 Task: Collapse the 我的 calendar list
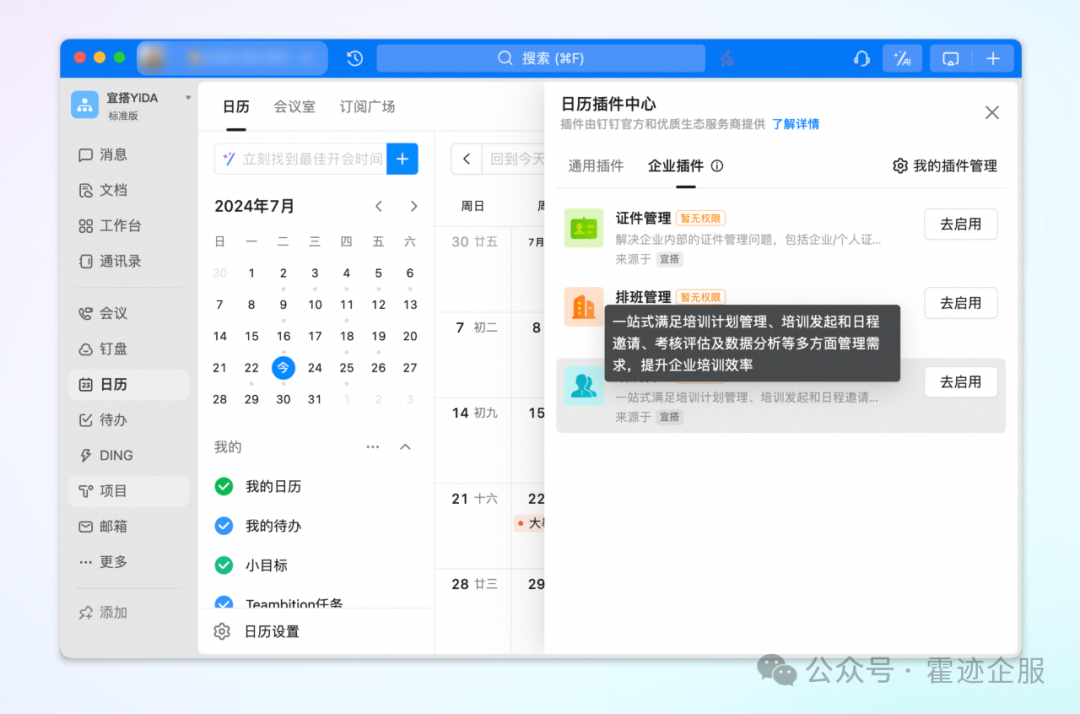406,447
